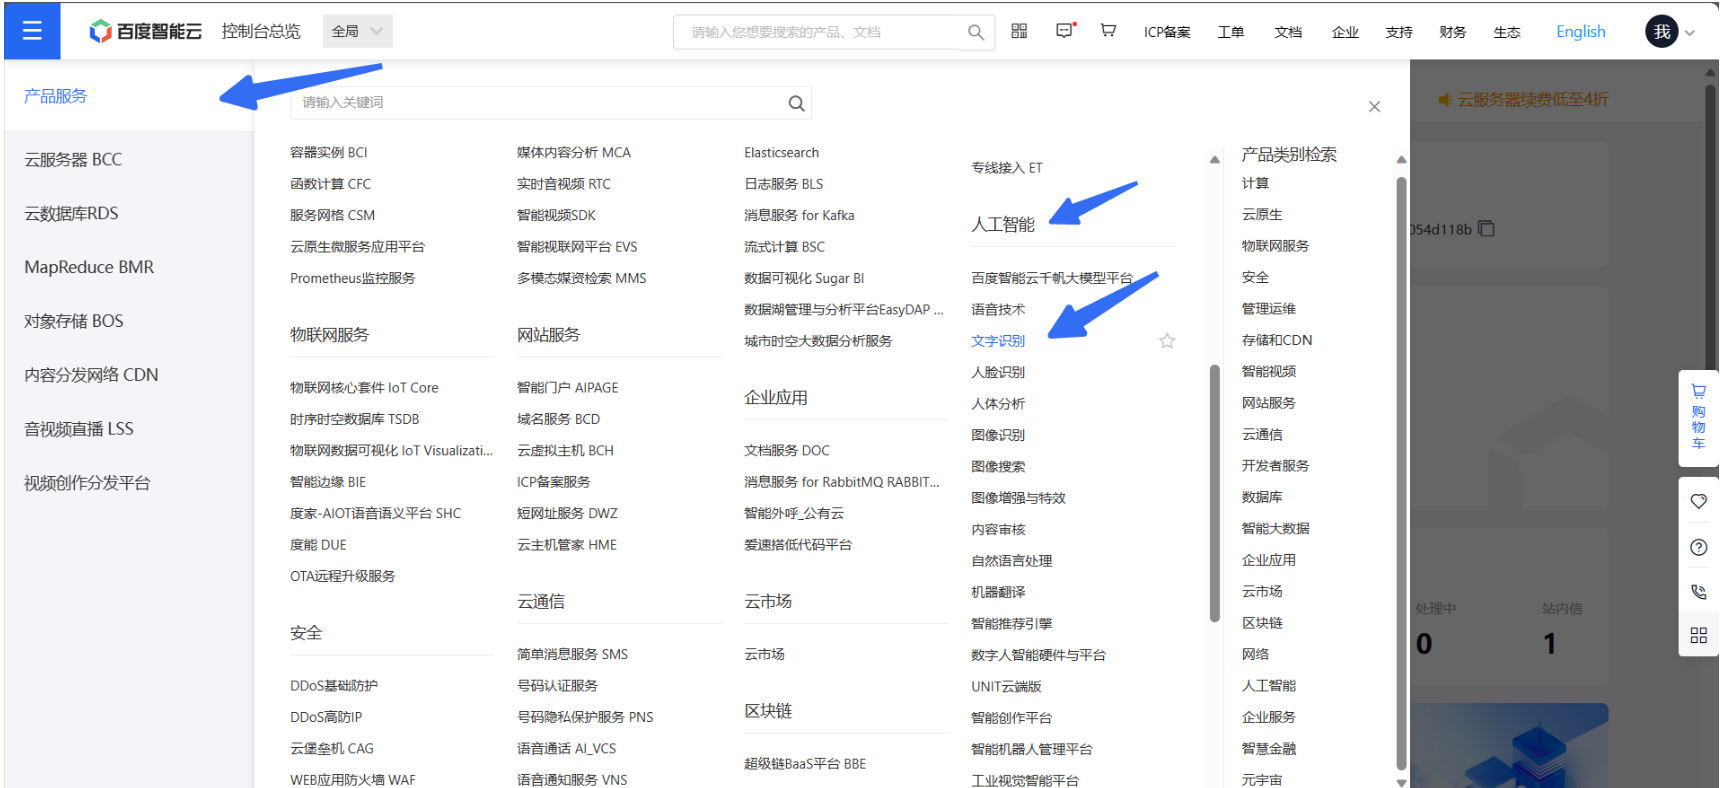This screenshot has width=1720, height=788.
Task: Click the product panel search magnifier
Action: [796, 103]
